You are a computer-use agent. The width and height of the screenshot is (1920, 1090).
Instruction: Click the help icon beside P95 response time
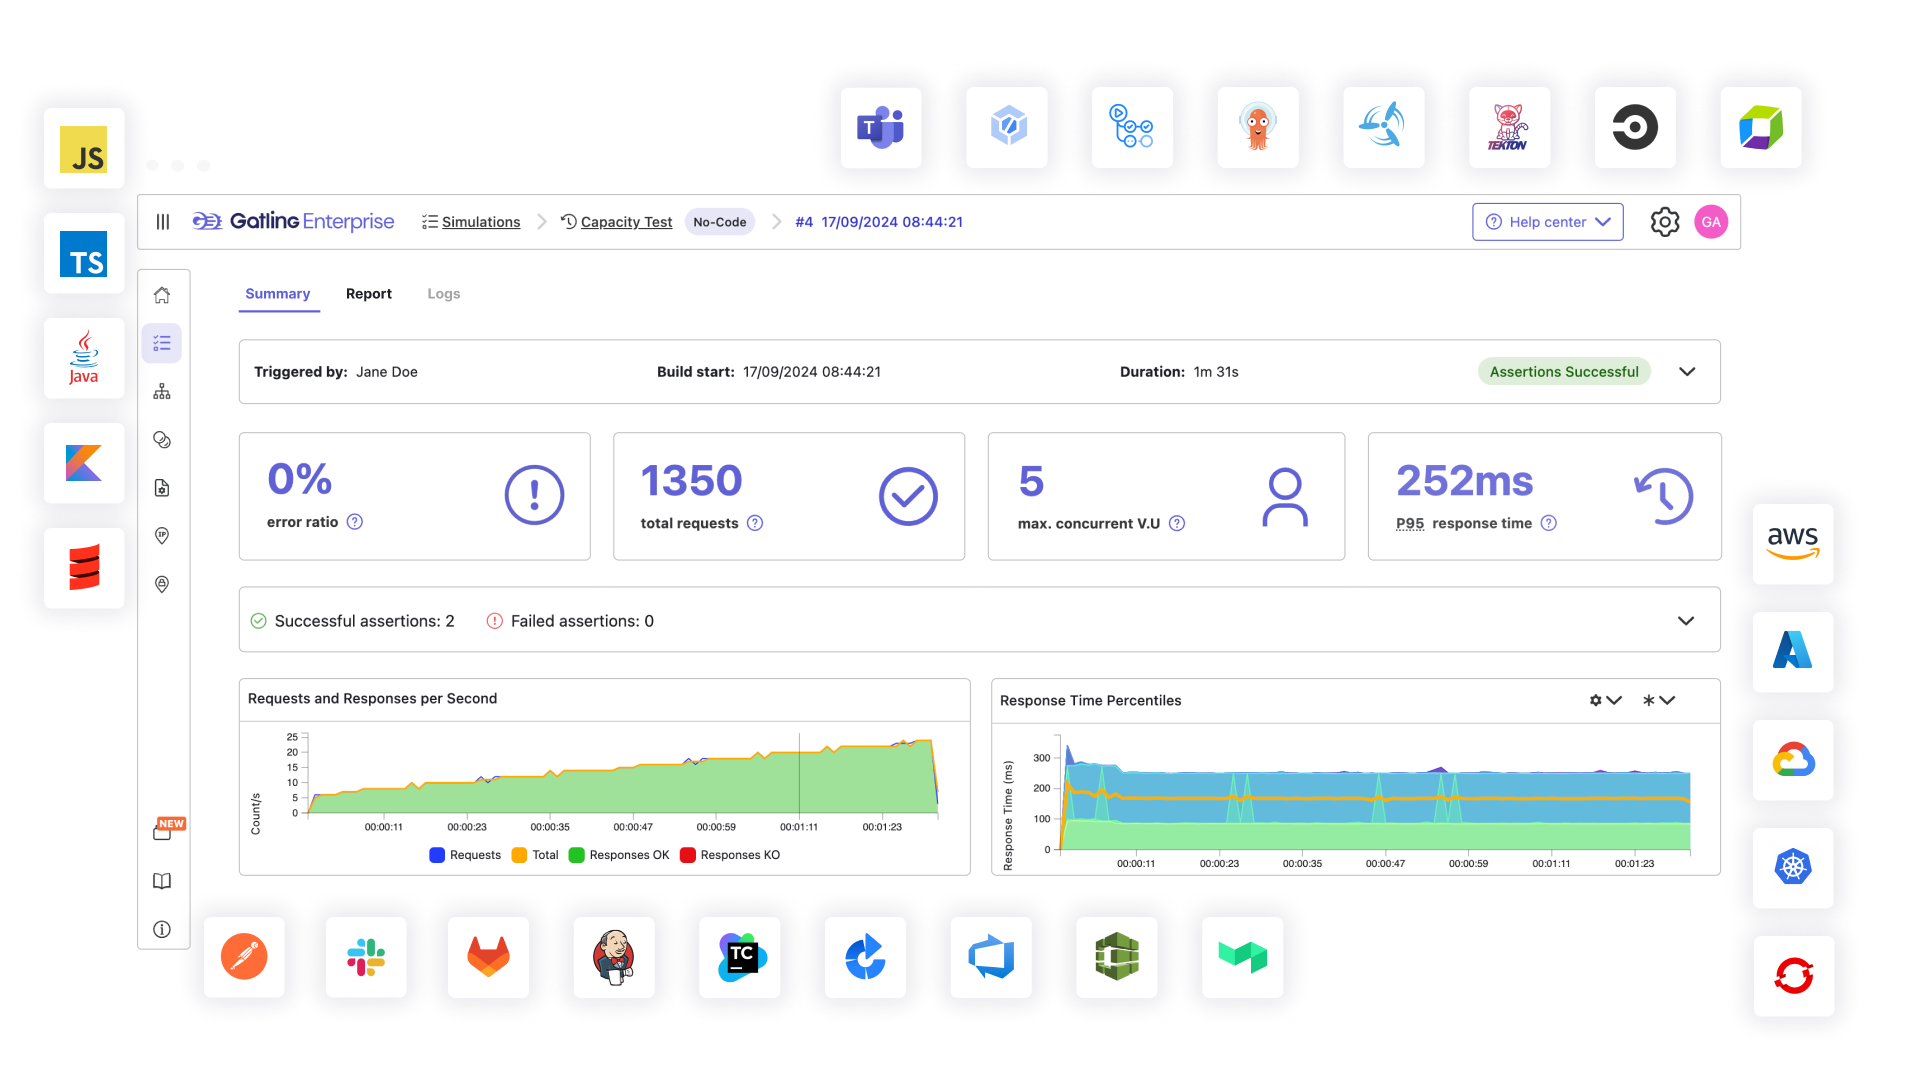point(1549,523)
